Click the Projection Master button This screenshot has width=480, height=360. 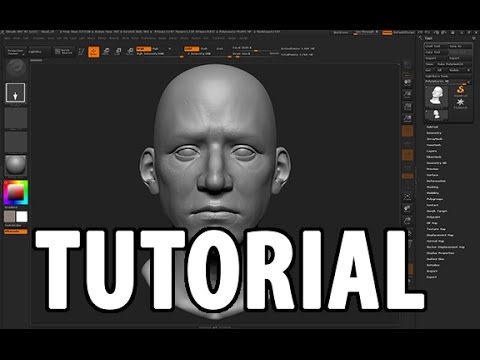tap(16, 52)
